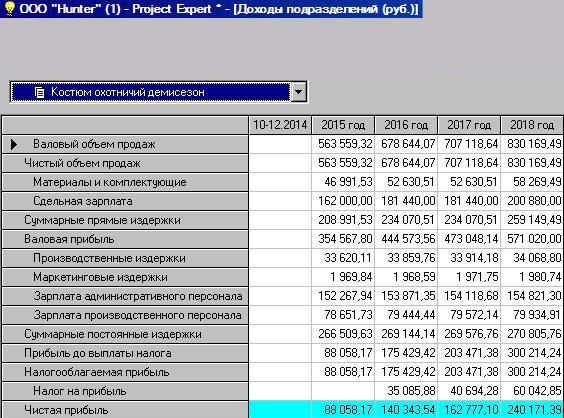Select the Зарплата производственного персонала row

125,315
